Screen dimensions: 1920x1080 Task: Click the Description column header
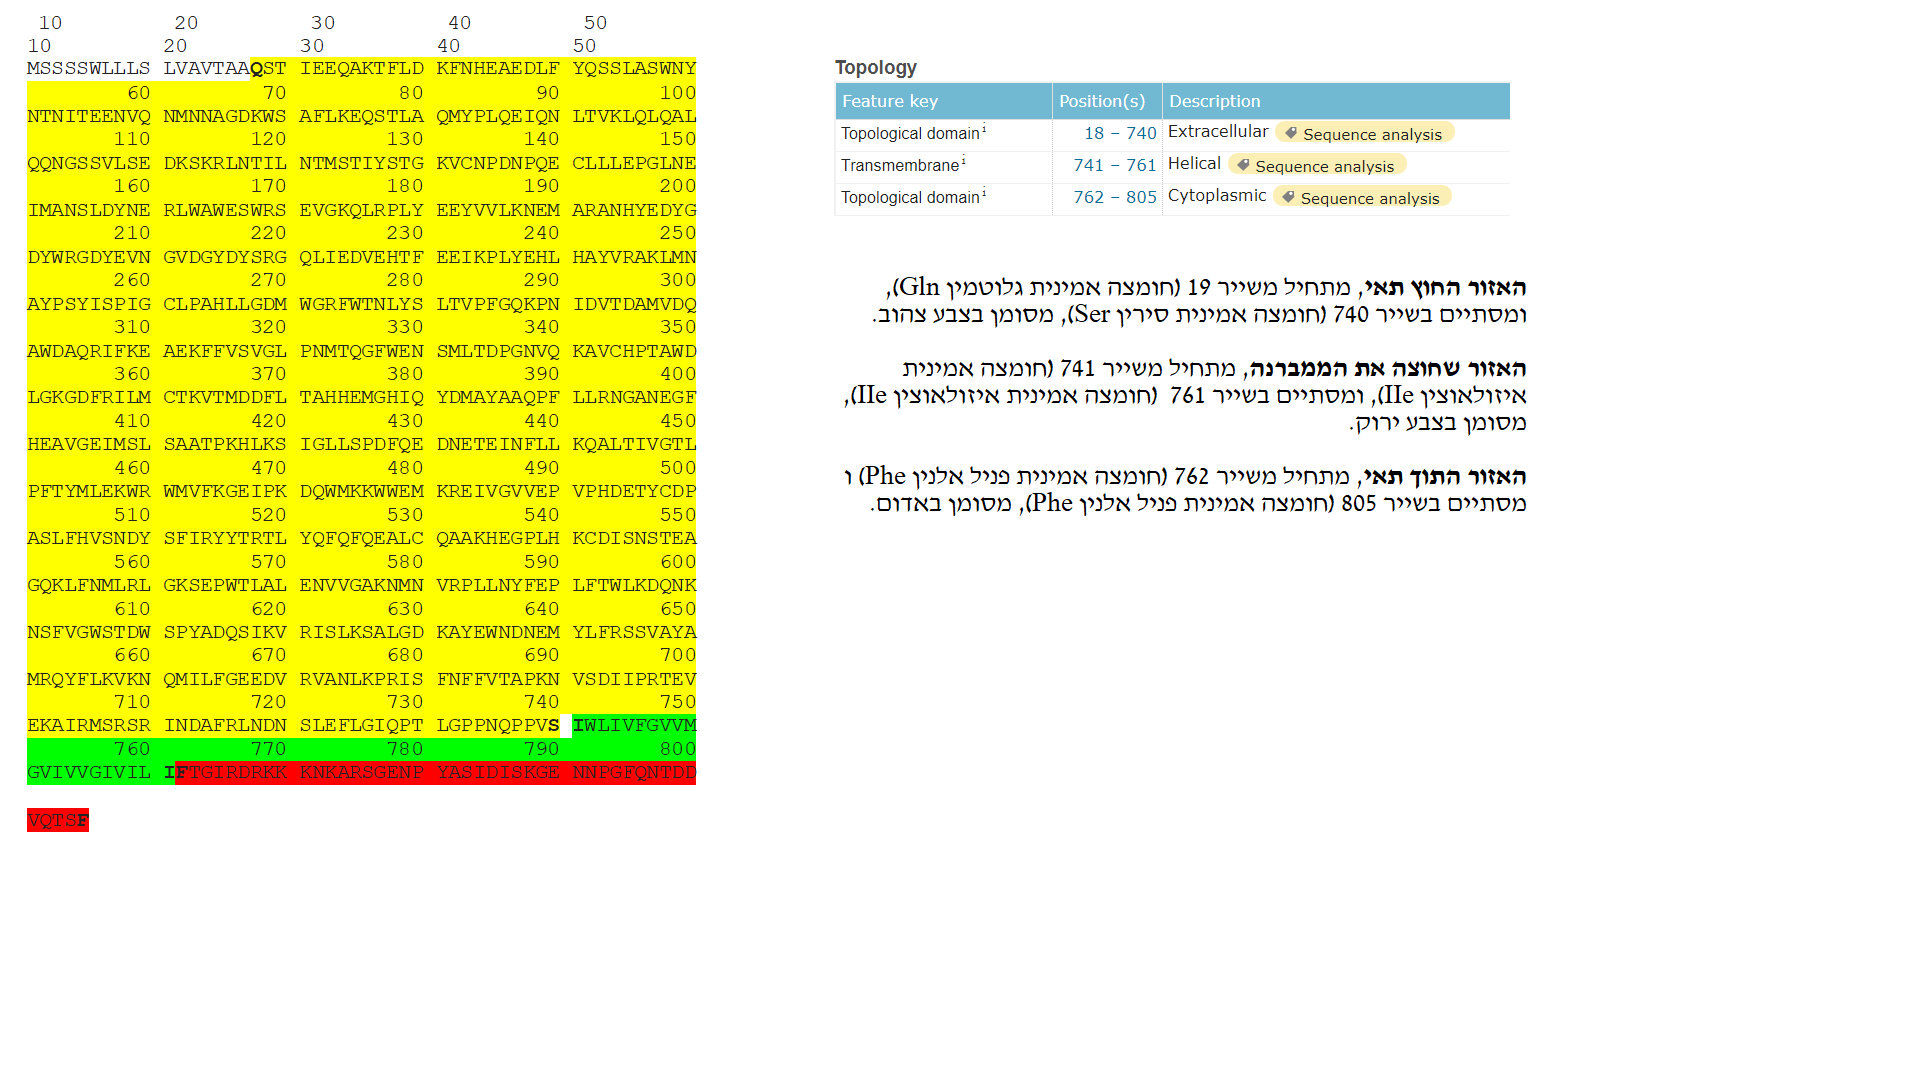(1214, 101)
